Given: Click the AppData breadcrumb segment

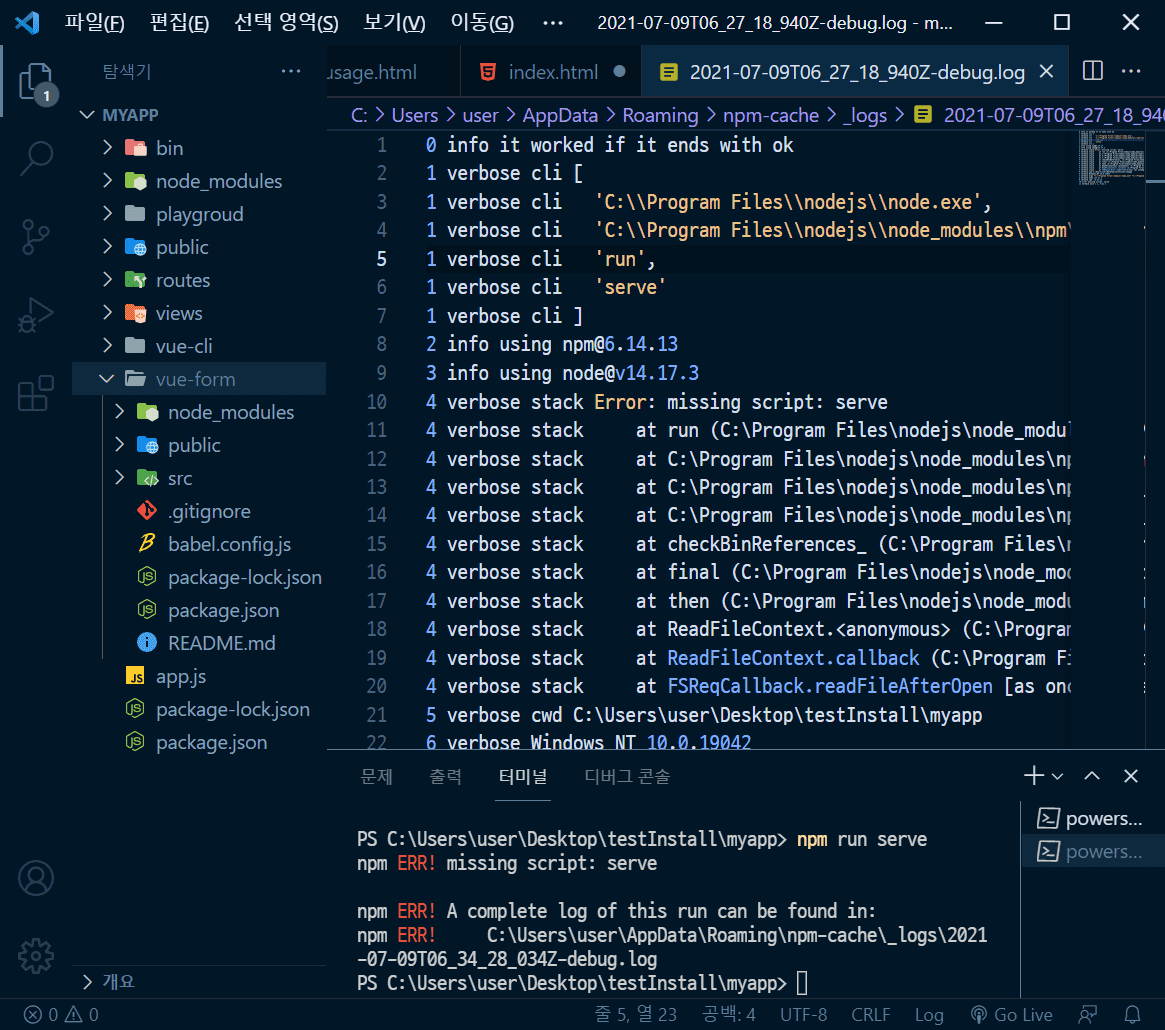Looking at the screenshot, I should coord(560,115).
